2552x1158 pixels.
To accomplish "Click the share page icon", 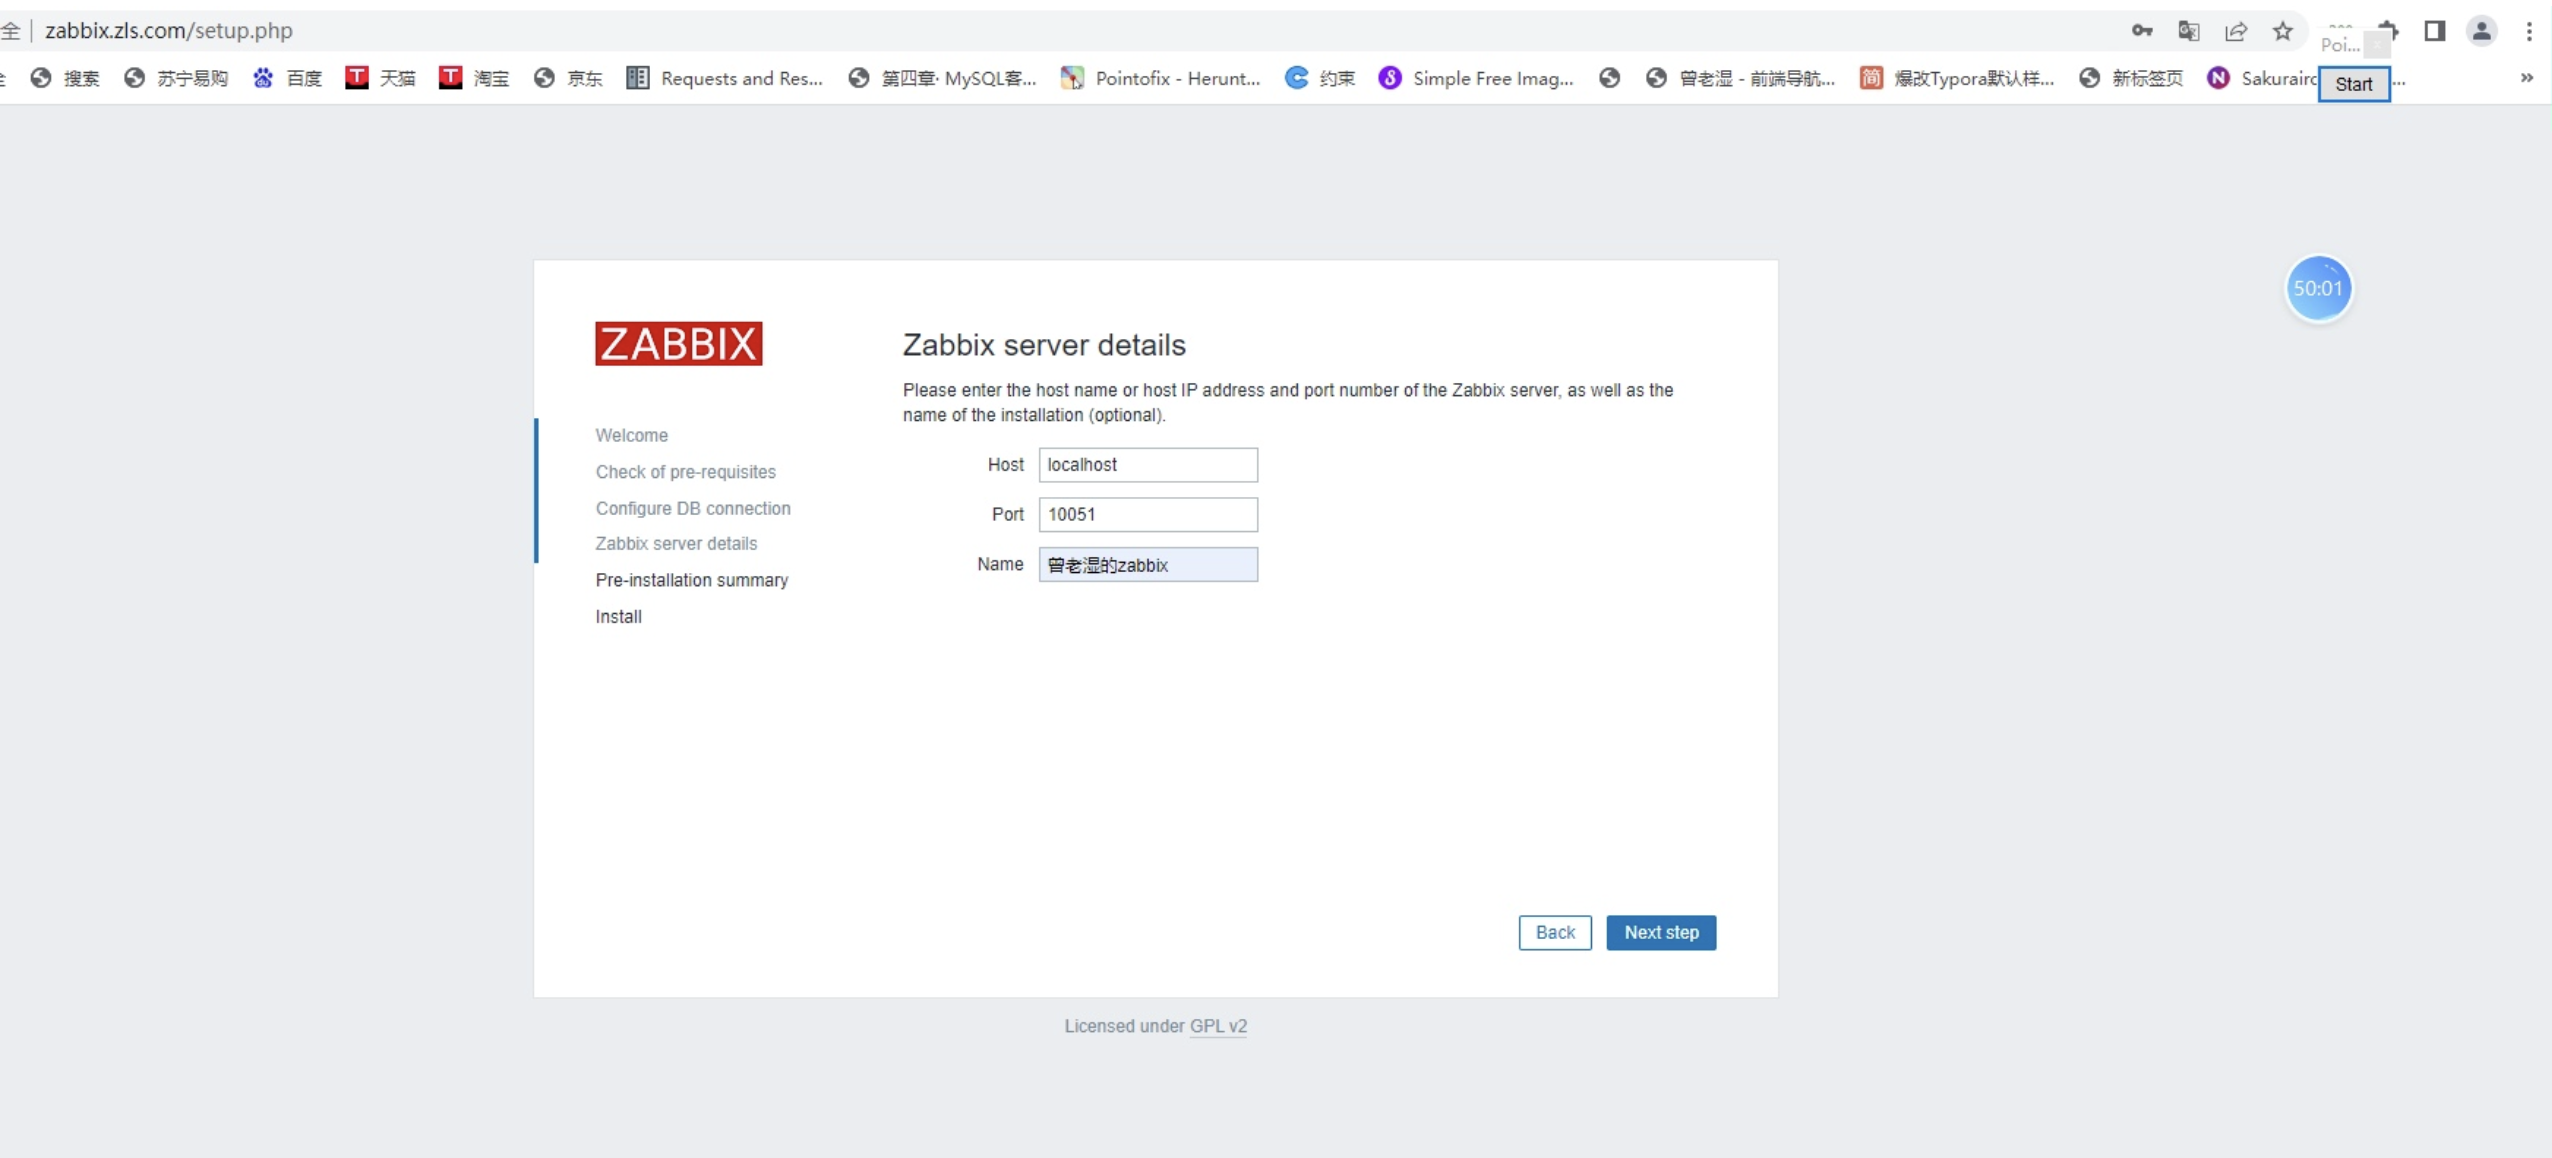I will pyautogui.click(x=2235, y=31).
